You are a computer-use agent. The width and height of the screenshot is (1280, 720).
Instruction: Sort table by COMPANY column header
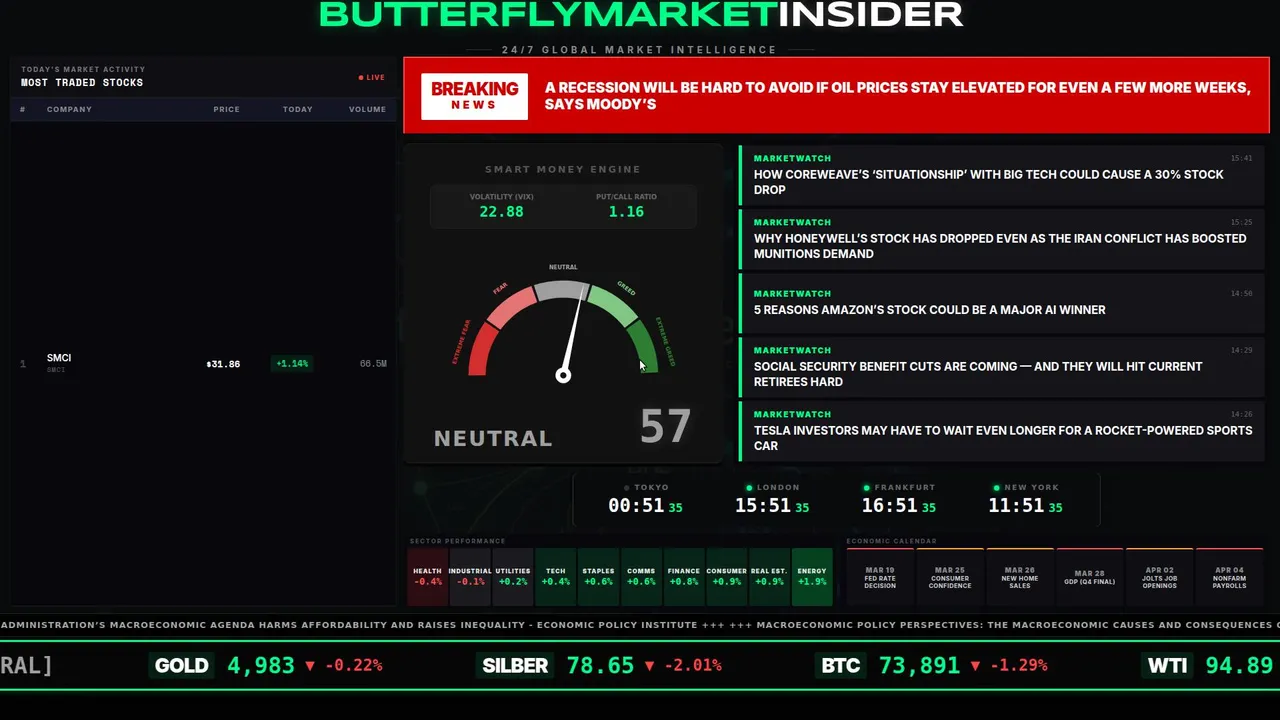(x=69, y=109)
